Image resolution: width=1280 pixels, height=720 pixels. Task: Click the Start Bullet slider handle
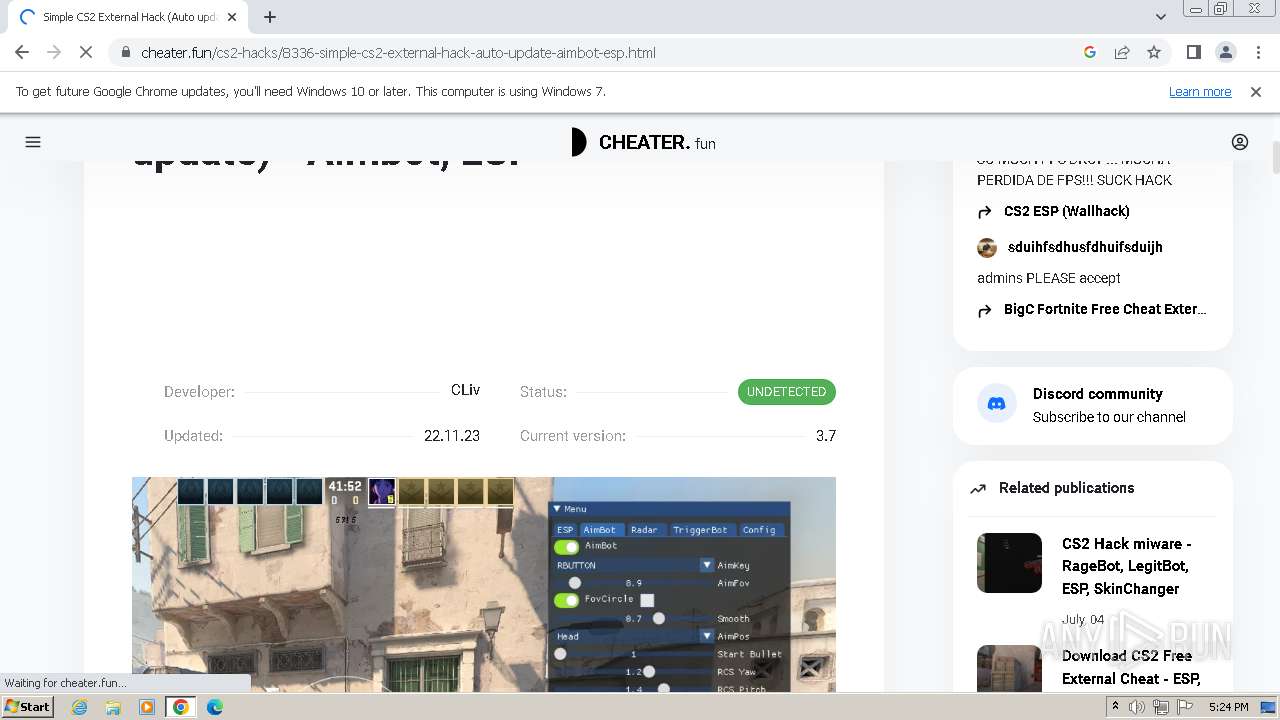pos(560,654)
